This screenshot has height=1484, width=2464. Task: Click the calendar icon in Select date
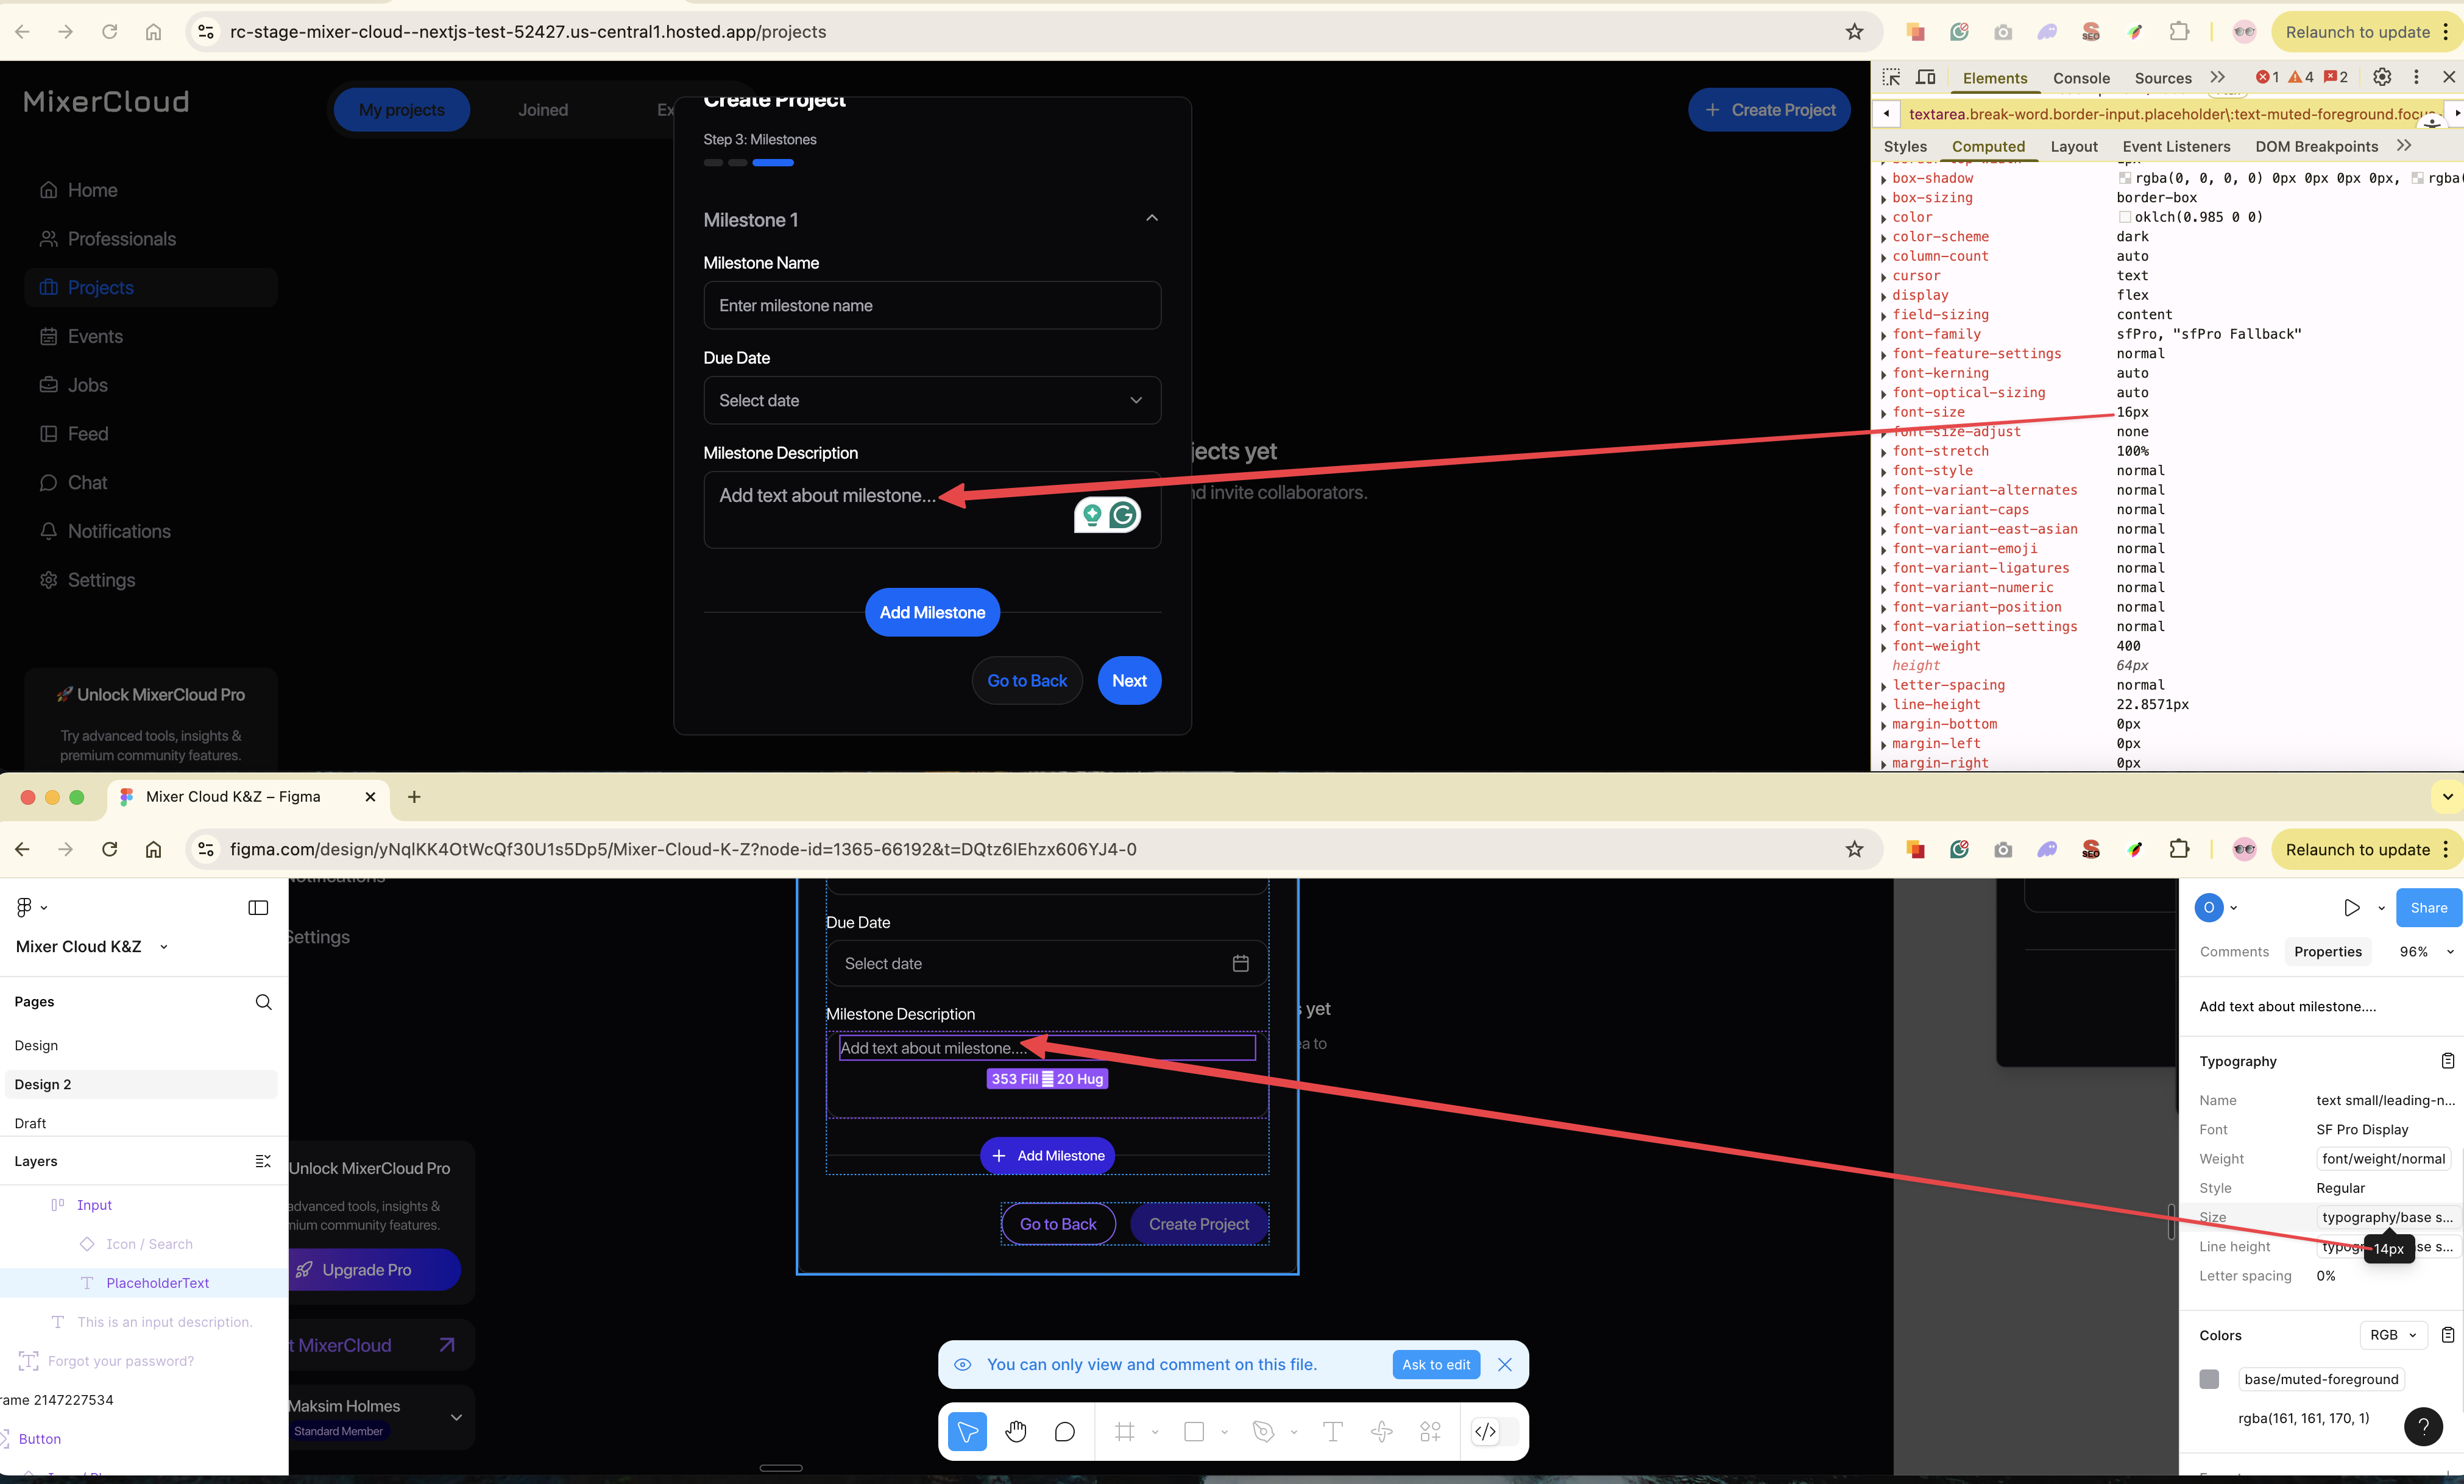(x=1240, y=963)
